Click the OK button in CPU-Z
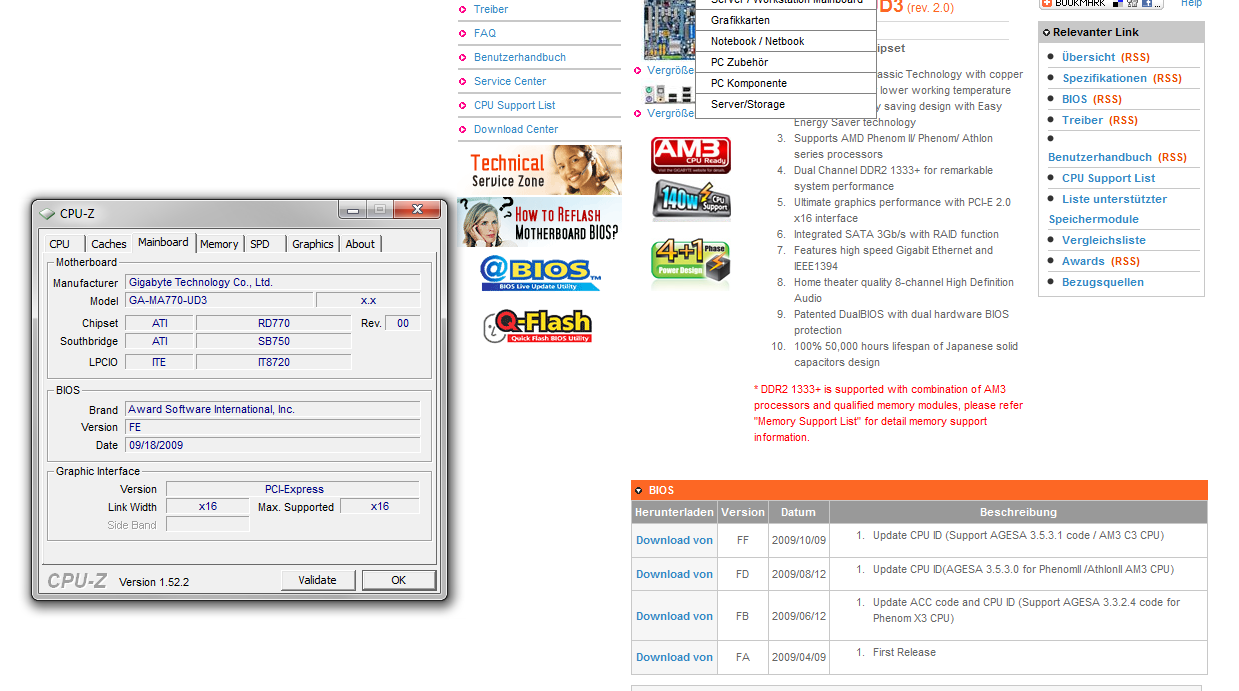 pyautogui.click(x=399, y=580)
